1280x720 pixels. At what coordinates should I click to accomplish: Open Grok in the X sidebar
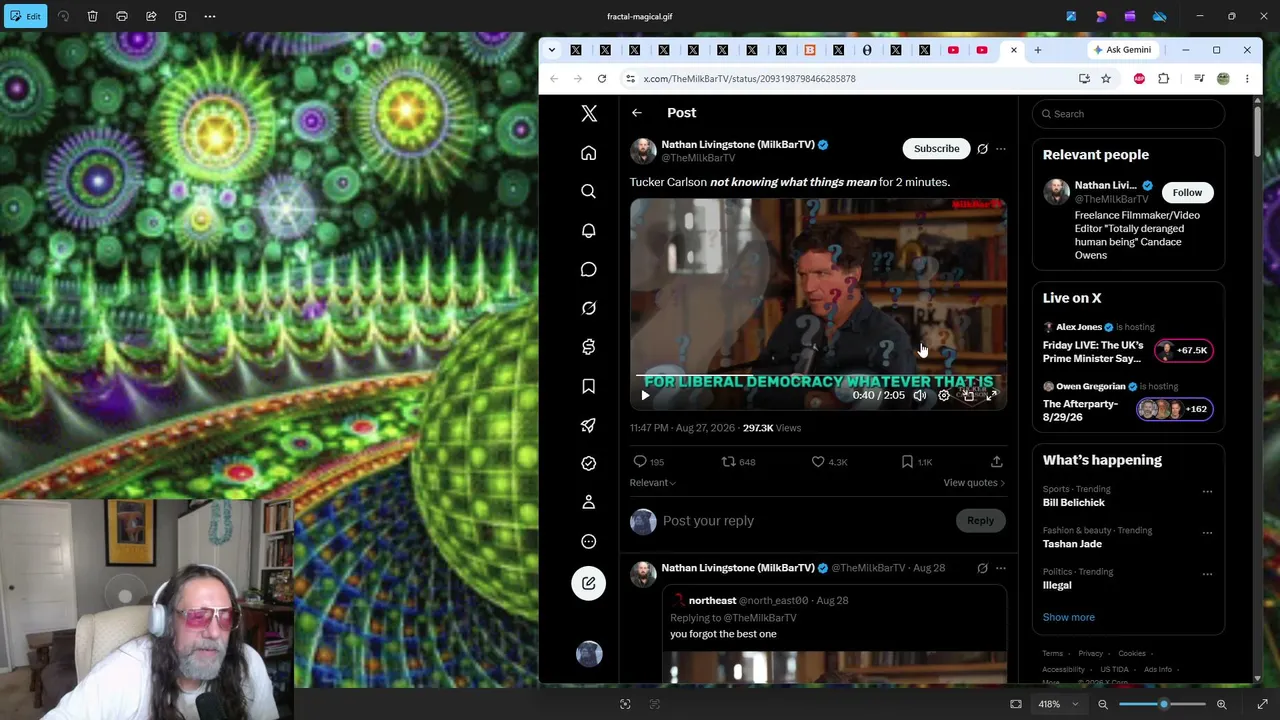click(589, 308)
